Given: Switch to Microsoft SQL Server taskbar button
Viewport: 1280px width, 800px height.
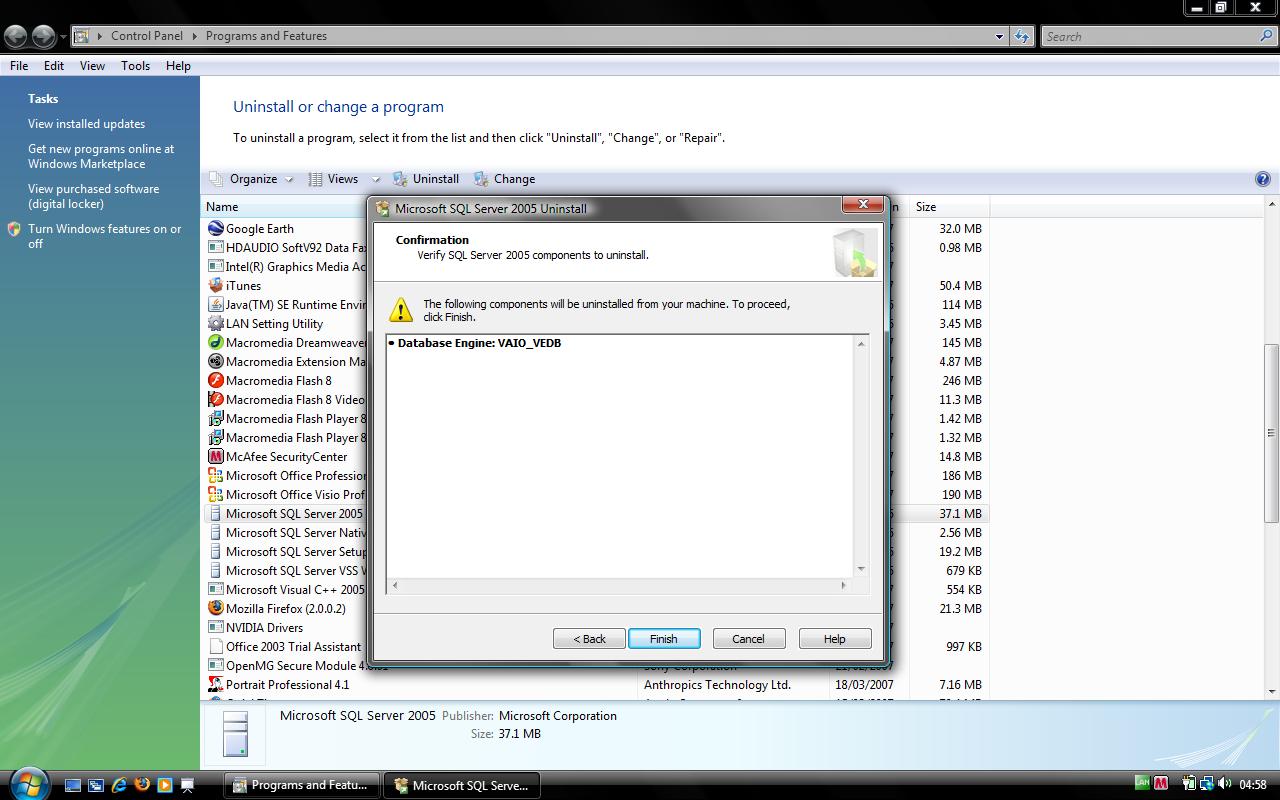Looking at the screenshot, I should pos(463,785).
